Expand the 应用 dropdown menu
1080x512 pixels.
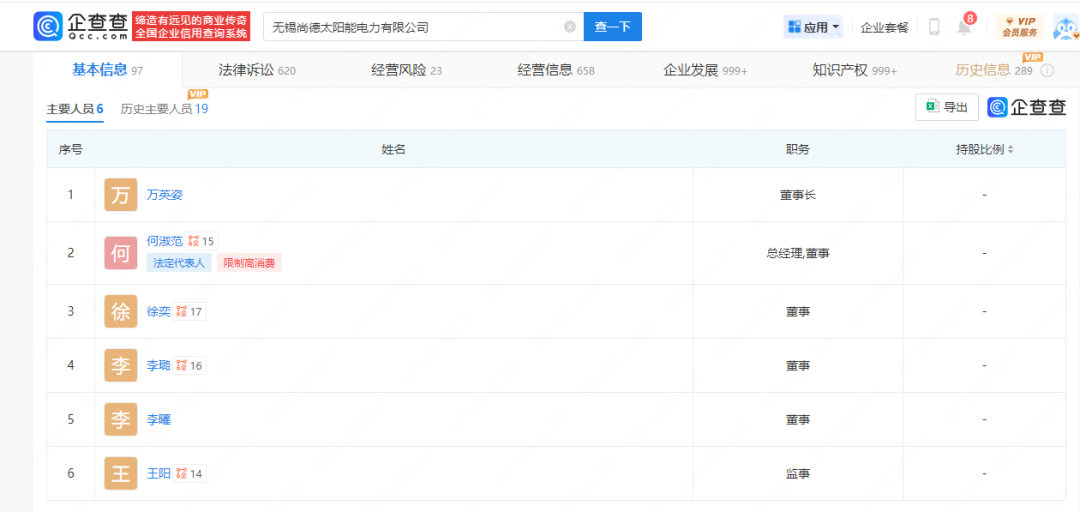(x=814, y=27)
